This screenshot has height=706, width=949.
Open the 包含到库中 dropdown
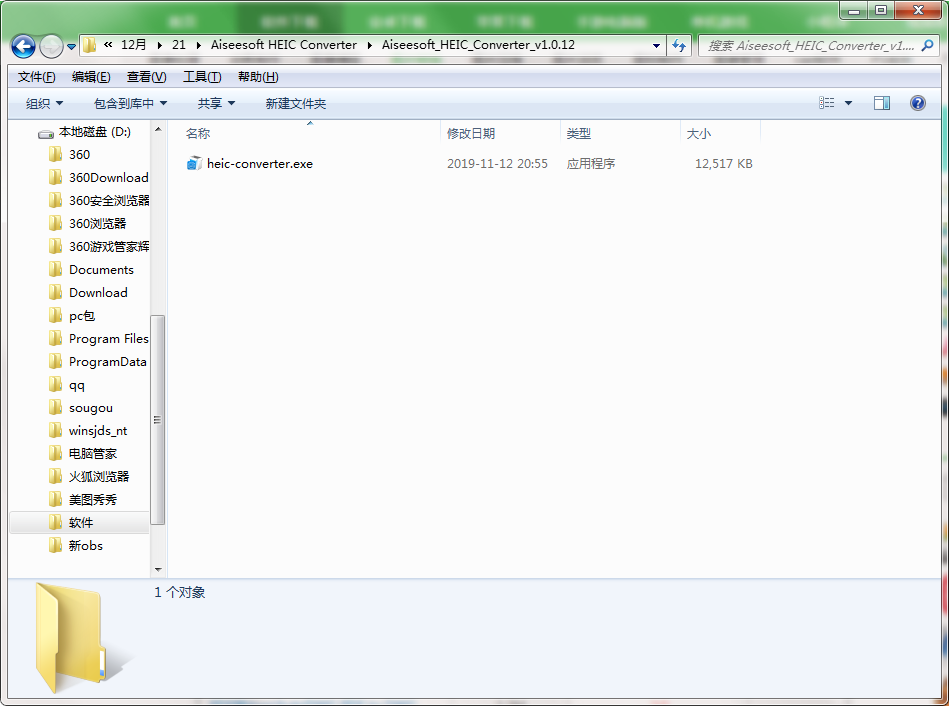(x=130, y=104)
